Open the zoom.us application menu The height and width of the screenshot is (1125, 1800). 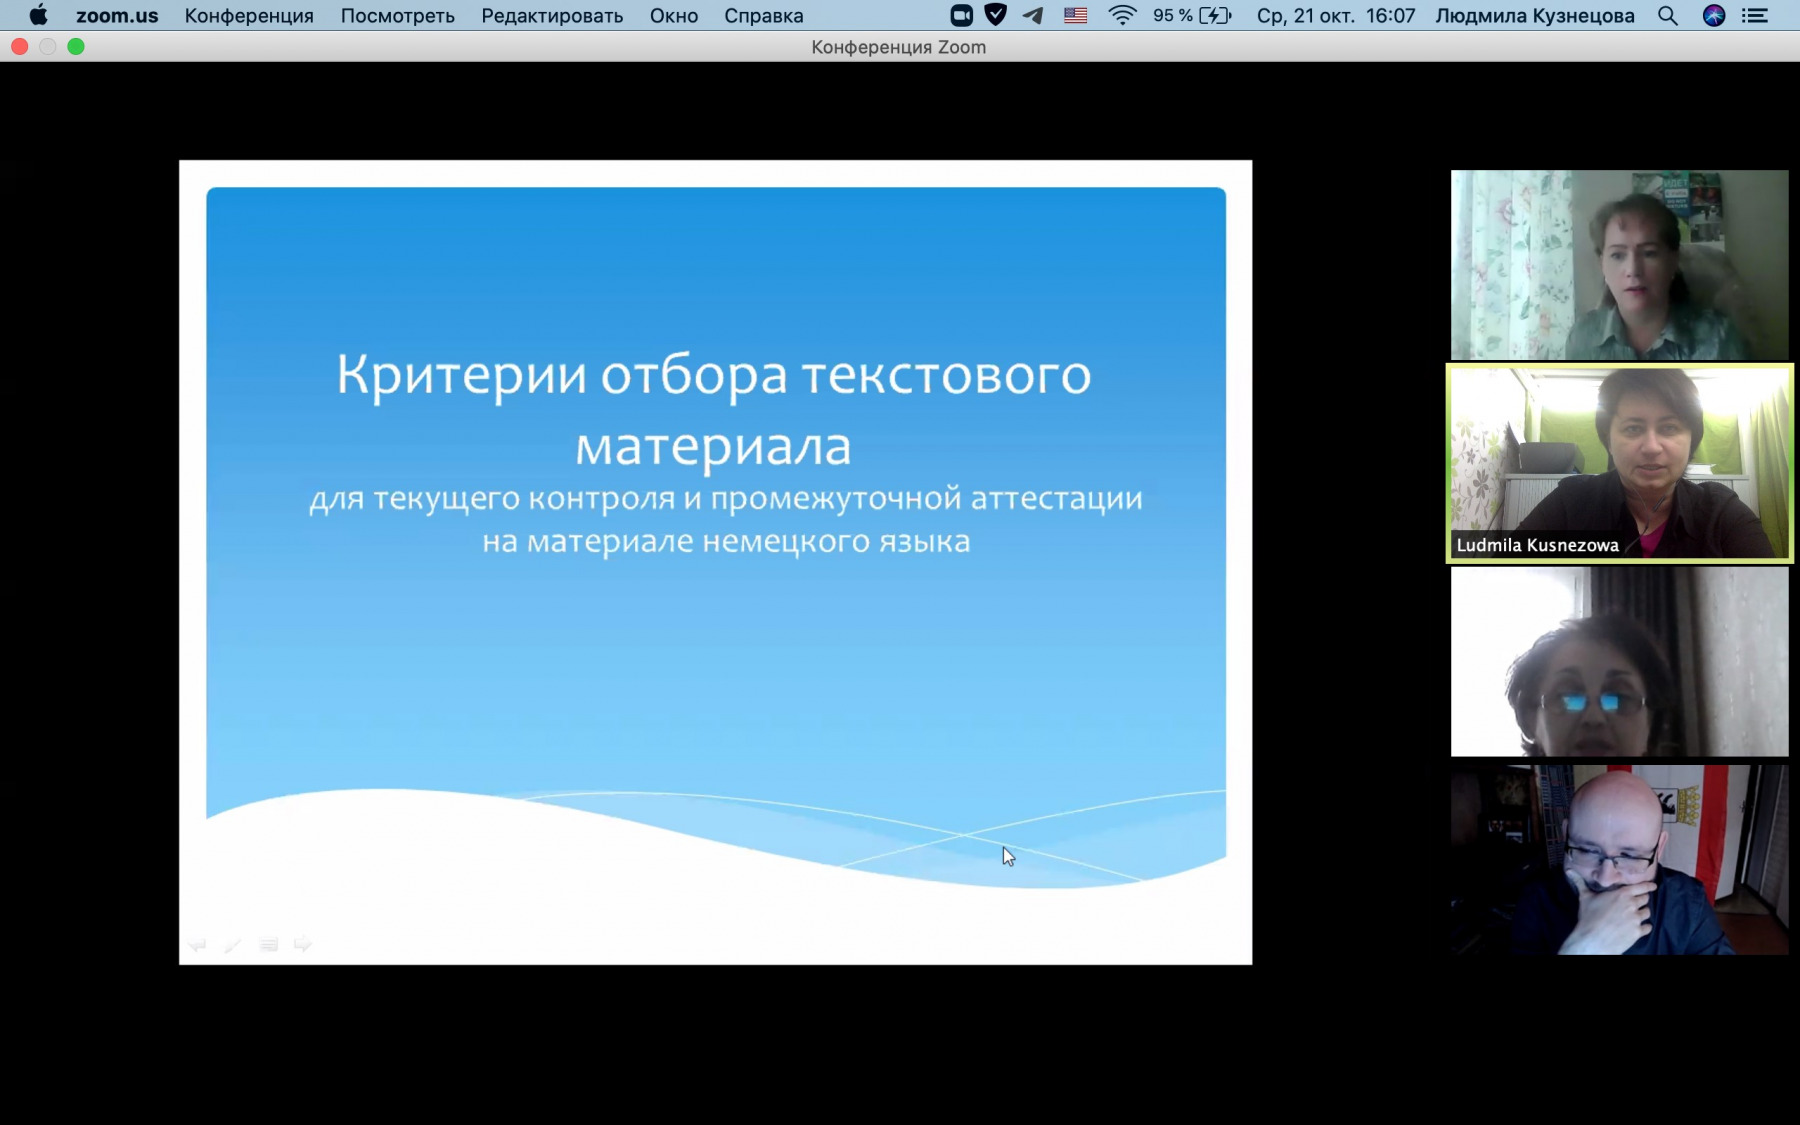pos(117,16)
